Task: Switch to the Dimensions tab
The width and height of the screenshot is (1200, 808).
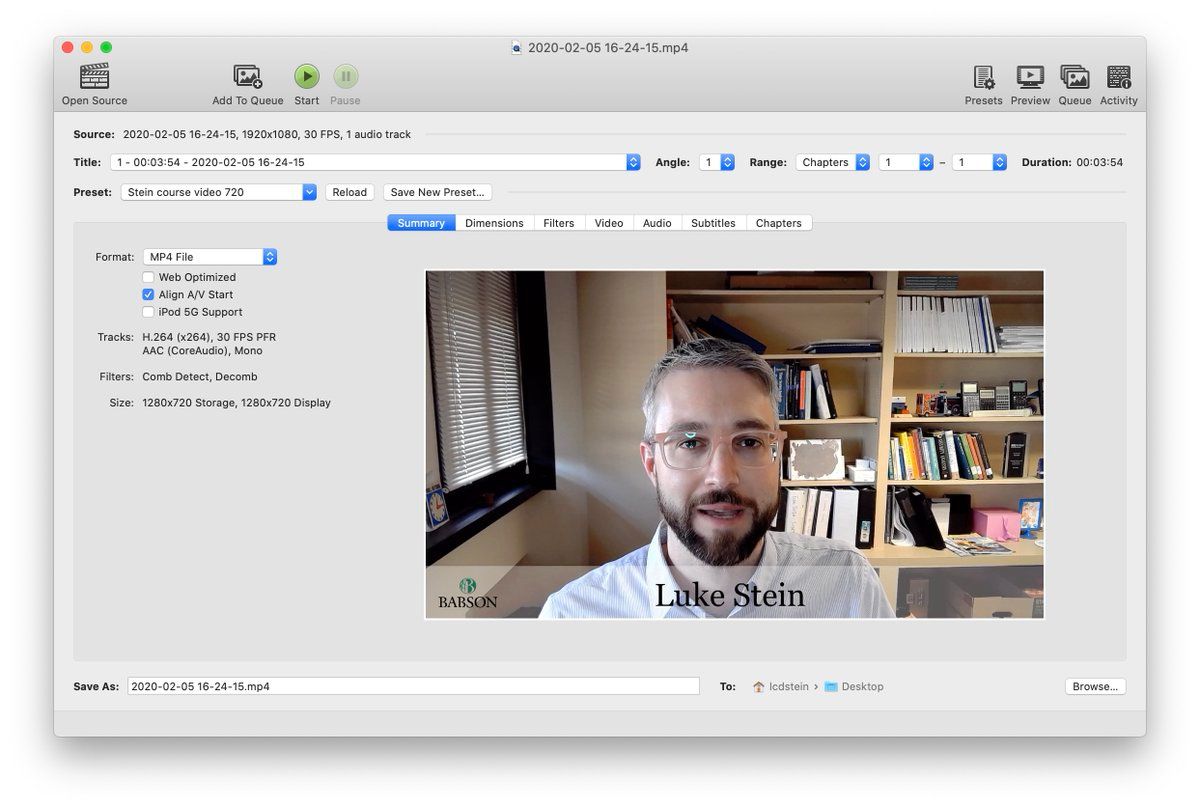Action: (x=494, y=223)
